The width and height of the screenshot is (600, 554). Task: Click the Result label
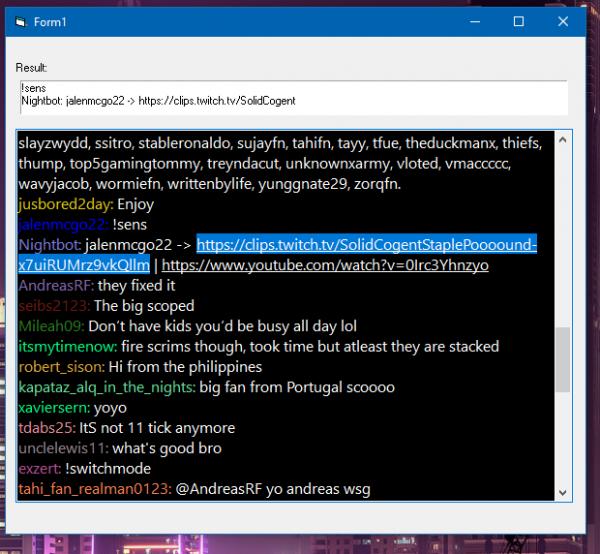point(31,68)
